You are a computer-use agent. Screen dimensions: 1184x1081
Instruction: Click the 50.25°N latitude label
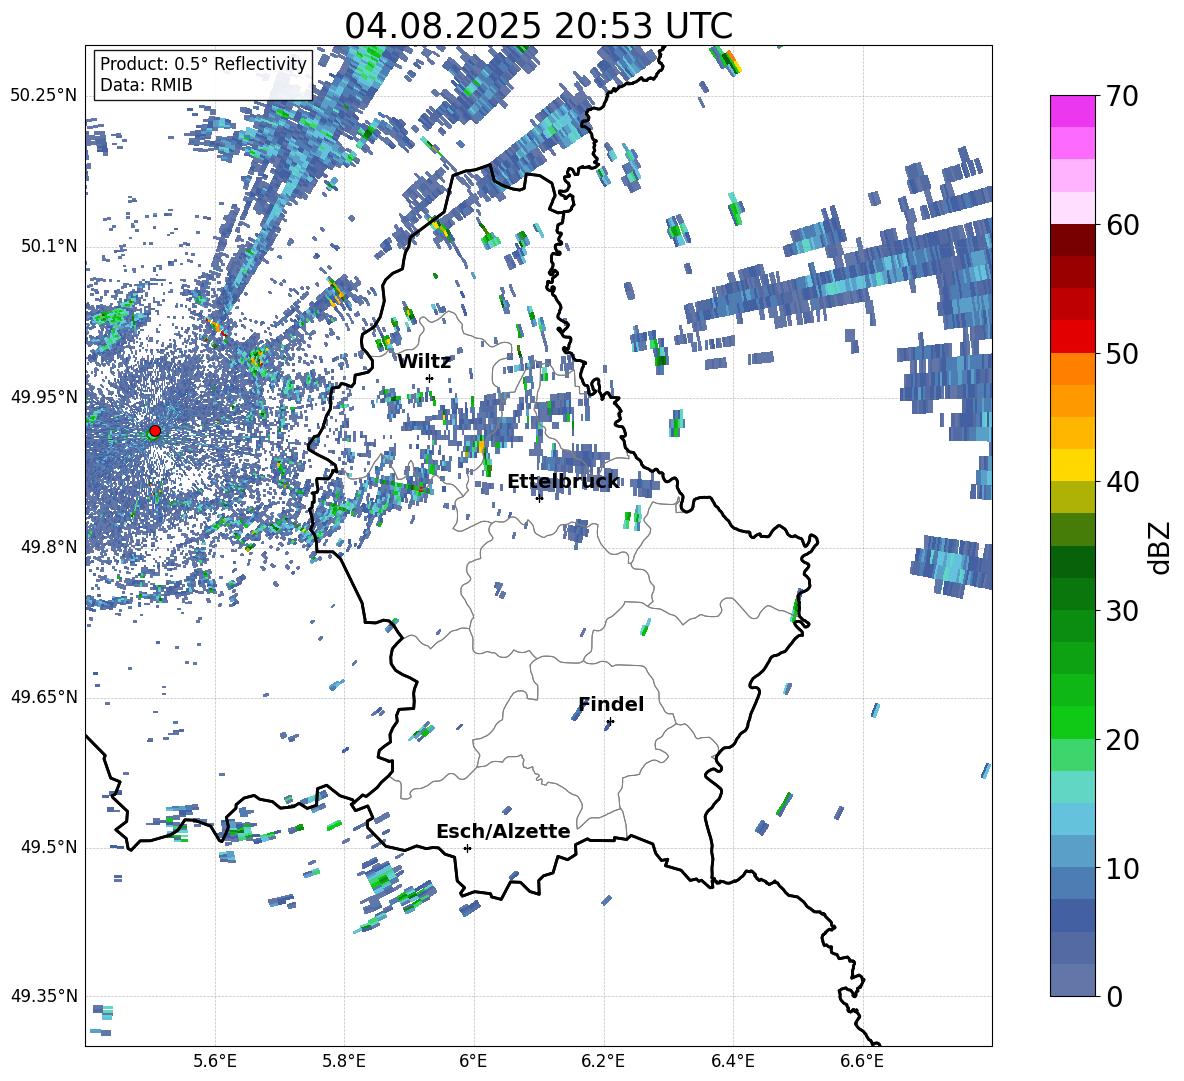[x=44, y=96]
